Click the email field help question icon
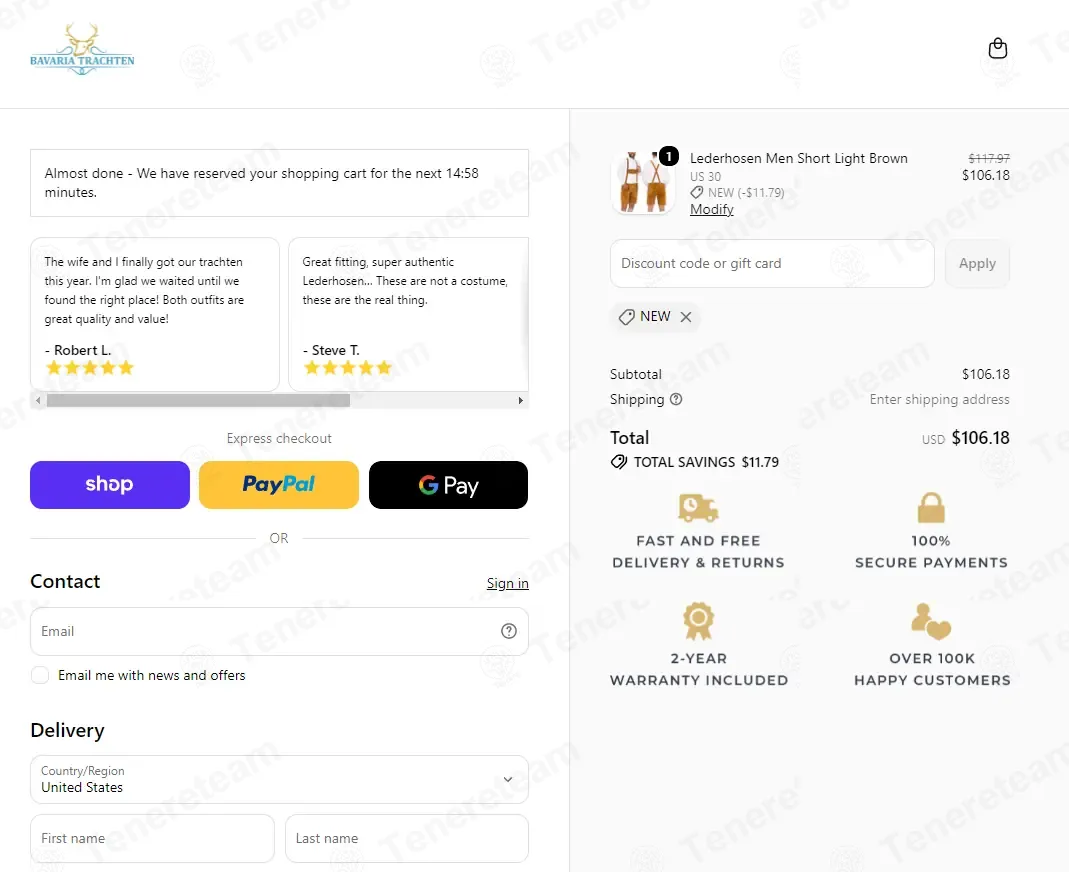 [509, 631]
